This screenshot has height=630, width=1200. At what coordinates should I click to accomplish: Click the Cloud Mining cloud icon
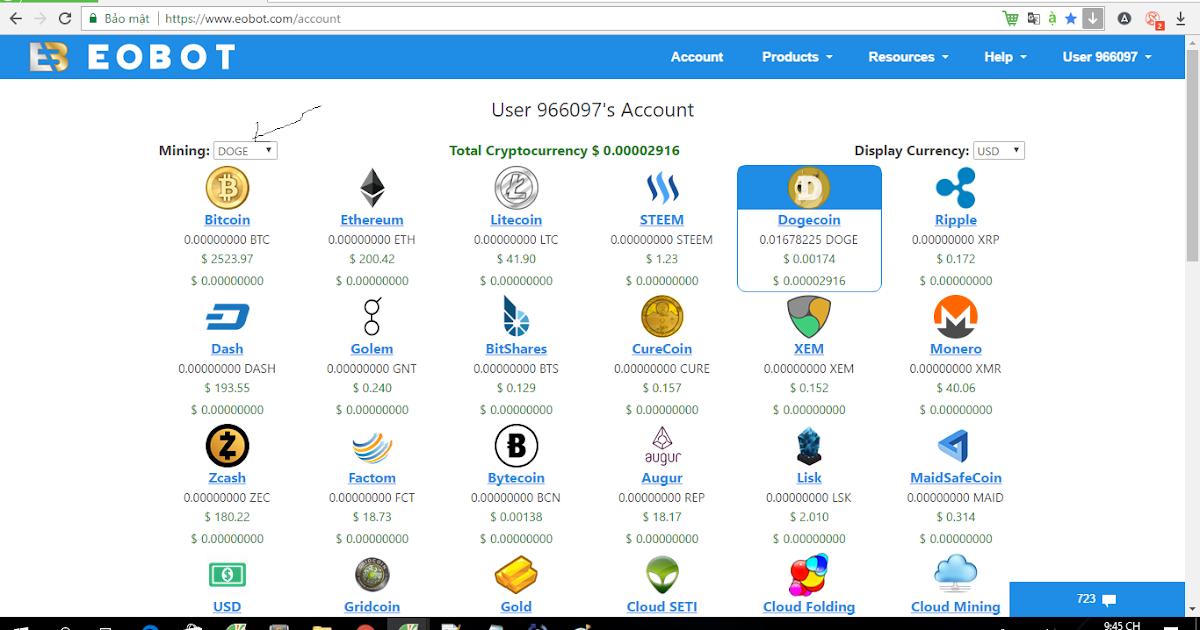(955, 575)
